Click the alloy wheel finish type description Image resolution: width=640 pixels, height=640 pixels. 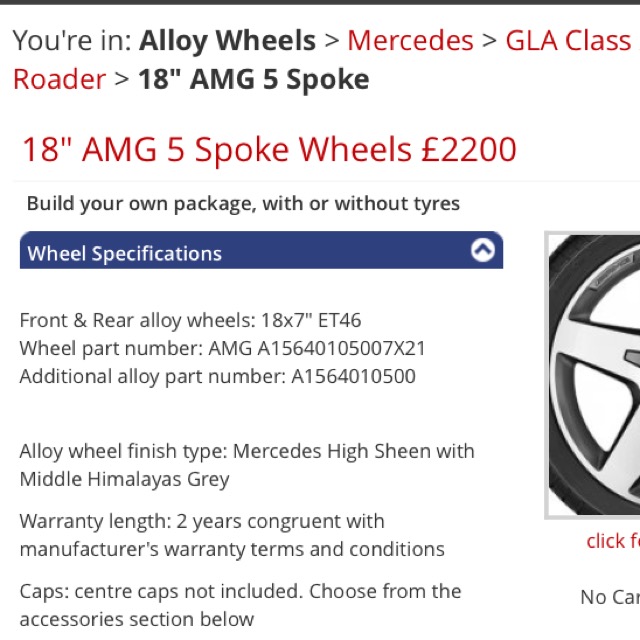coord(247,465)
